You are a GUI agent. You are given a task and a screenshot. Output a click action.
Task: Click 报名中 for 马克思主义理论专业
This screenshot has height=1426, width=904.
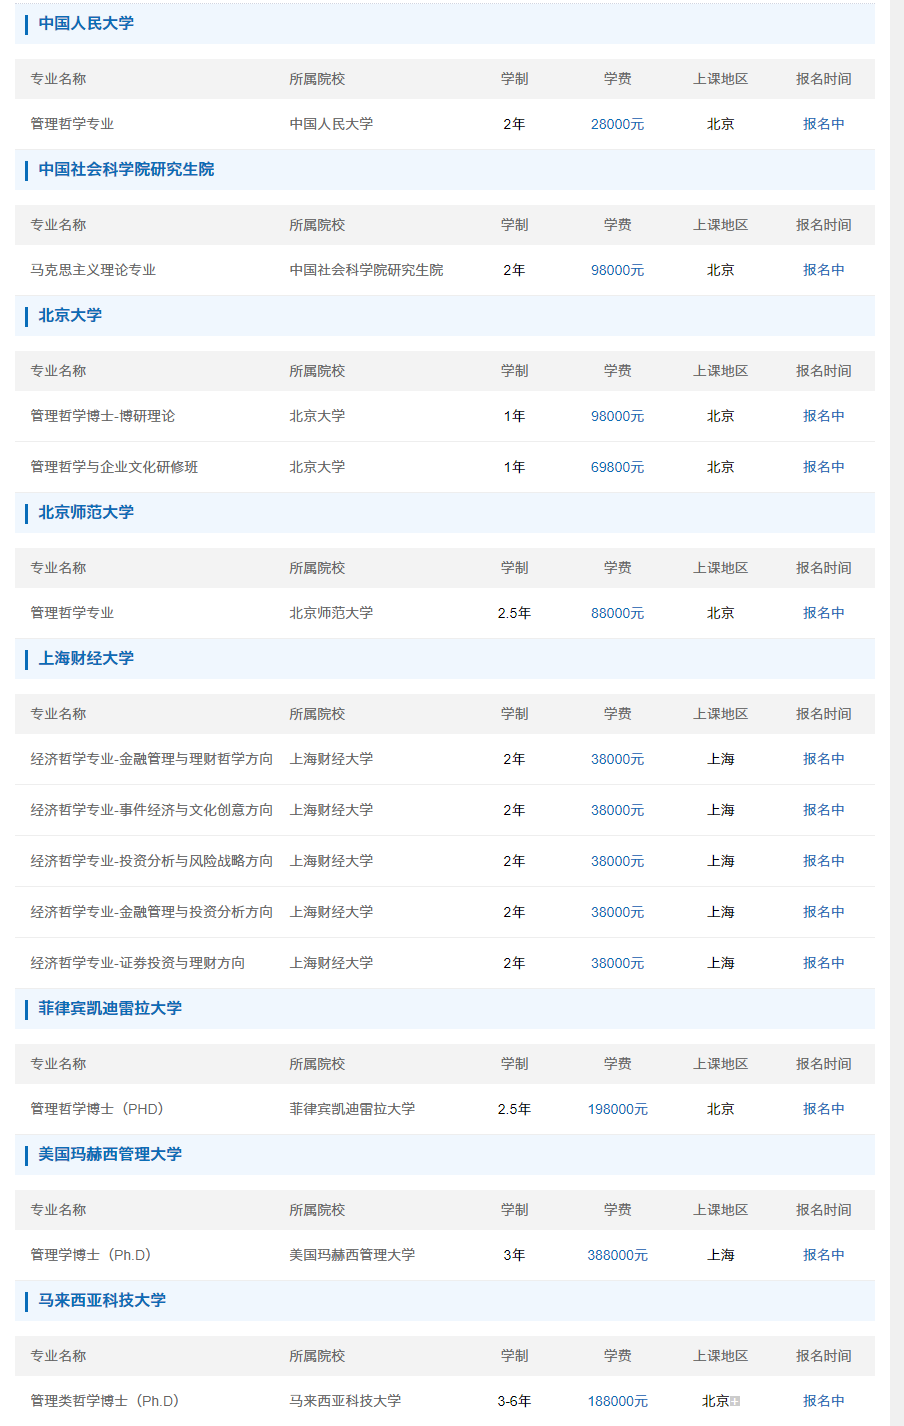pyautogui.click(x=824, y=270)
